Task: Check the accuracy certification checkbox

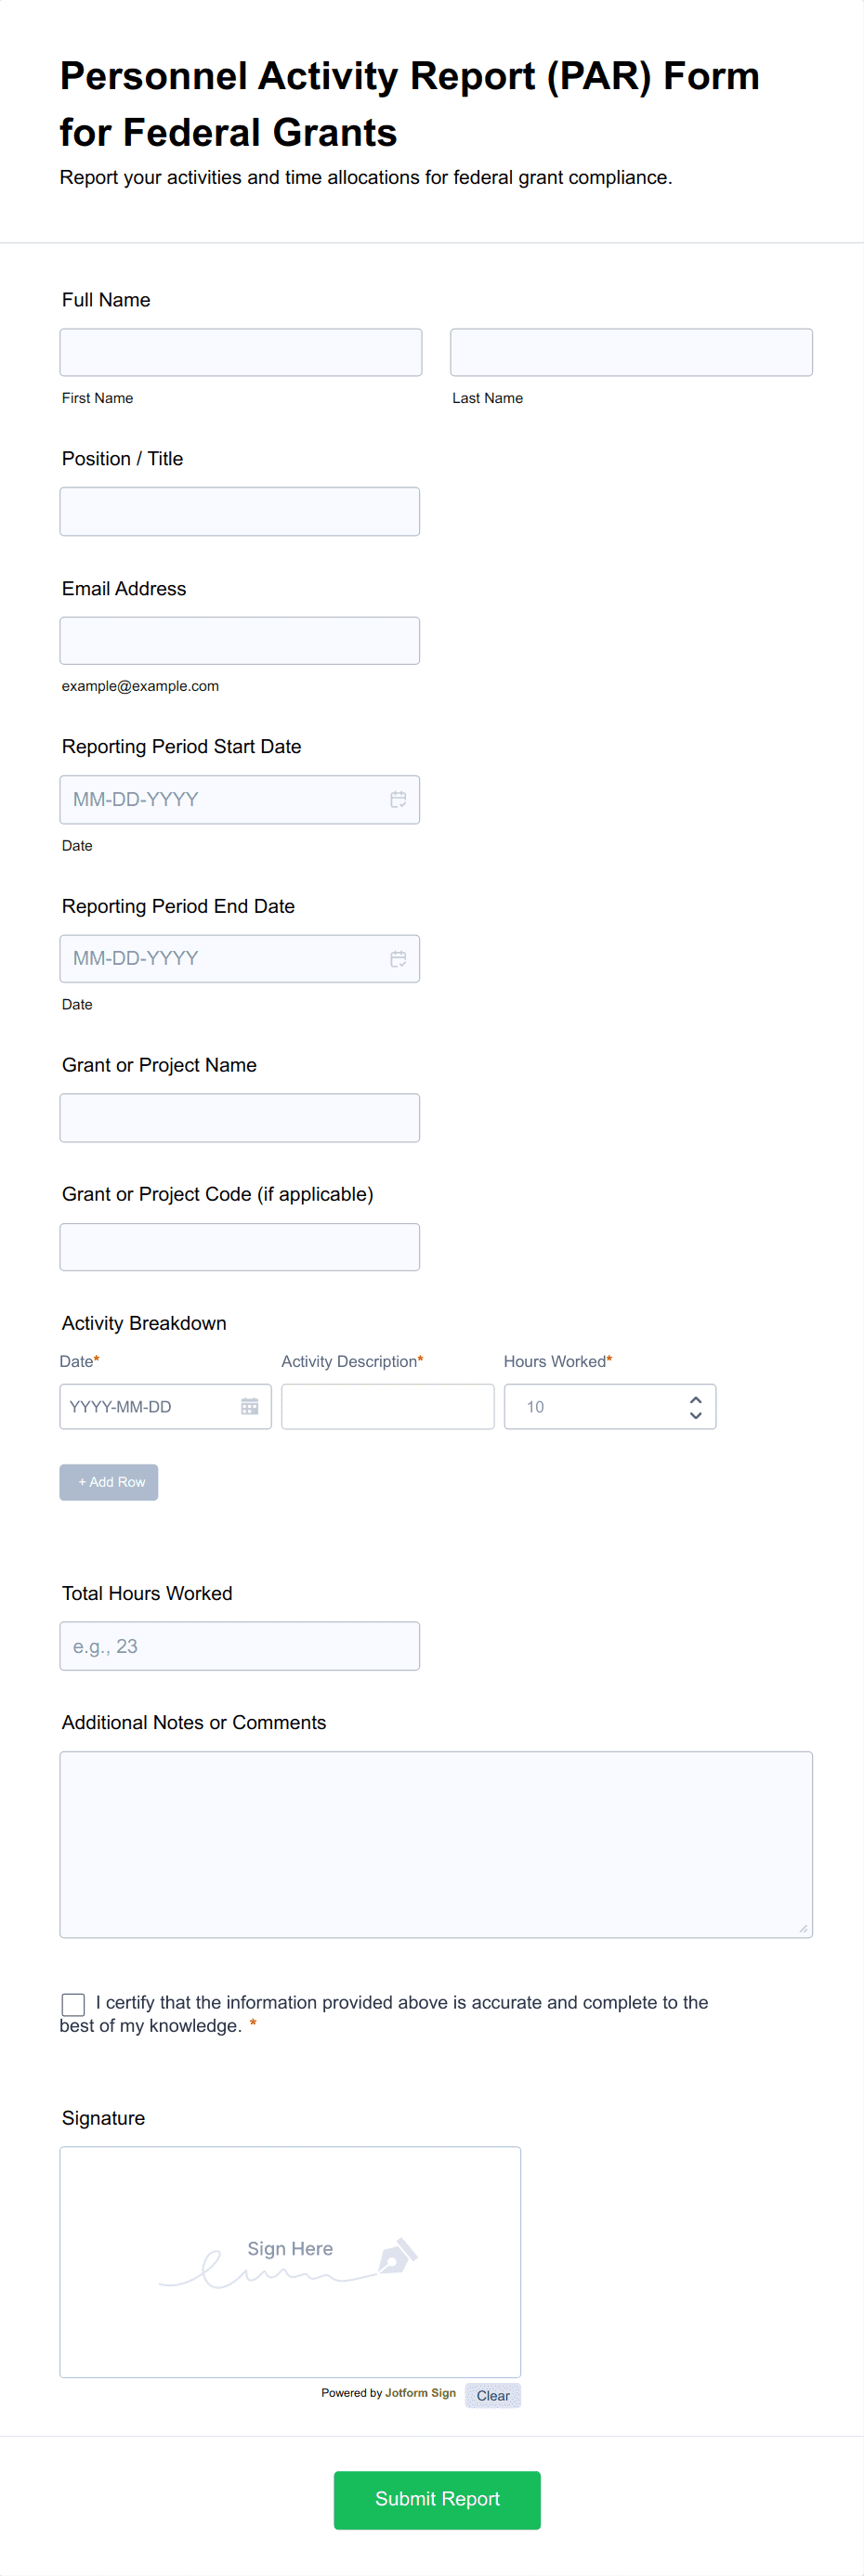Action: click(x=73, y=2004)
